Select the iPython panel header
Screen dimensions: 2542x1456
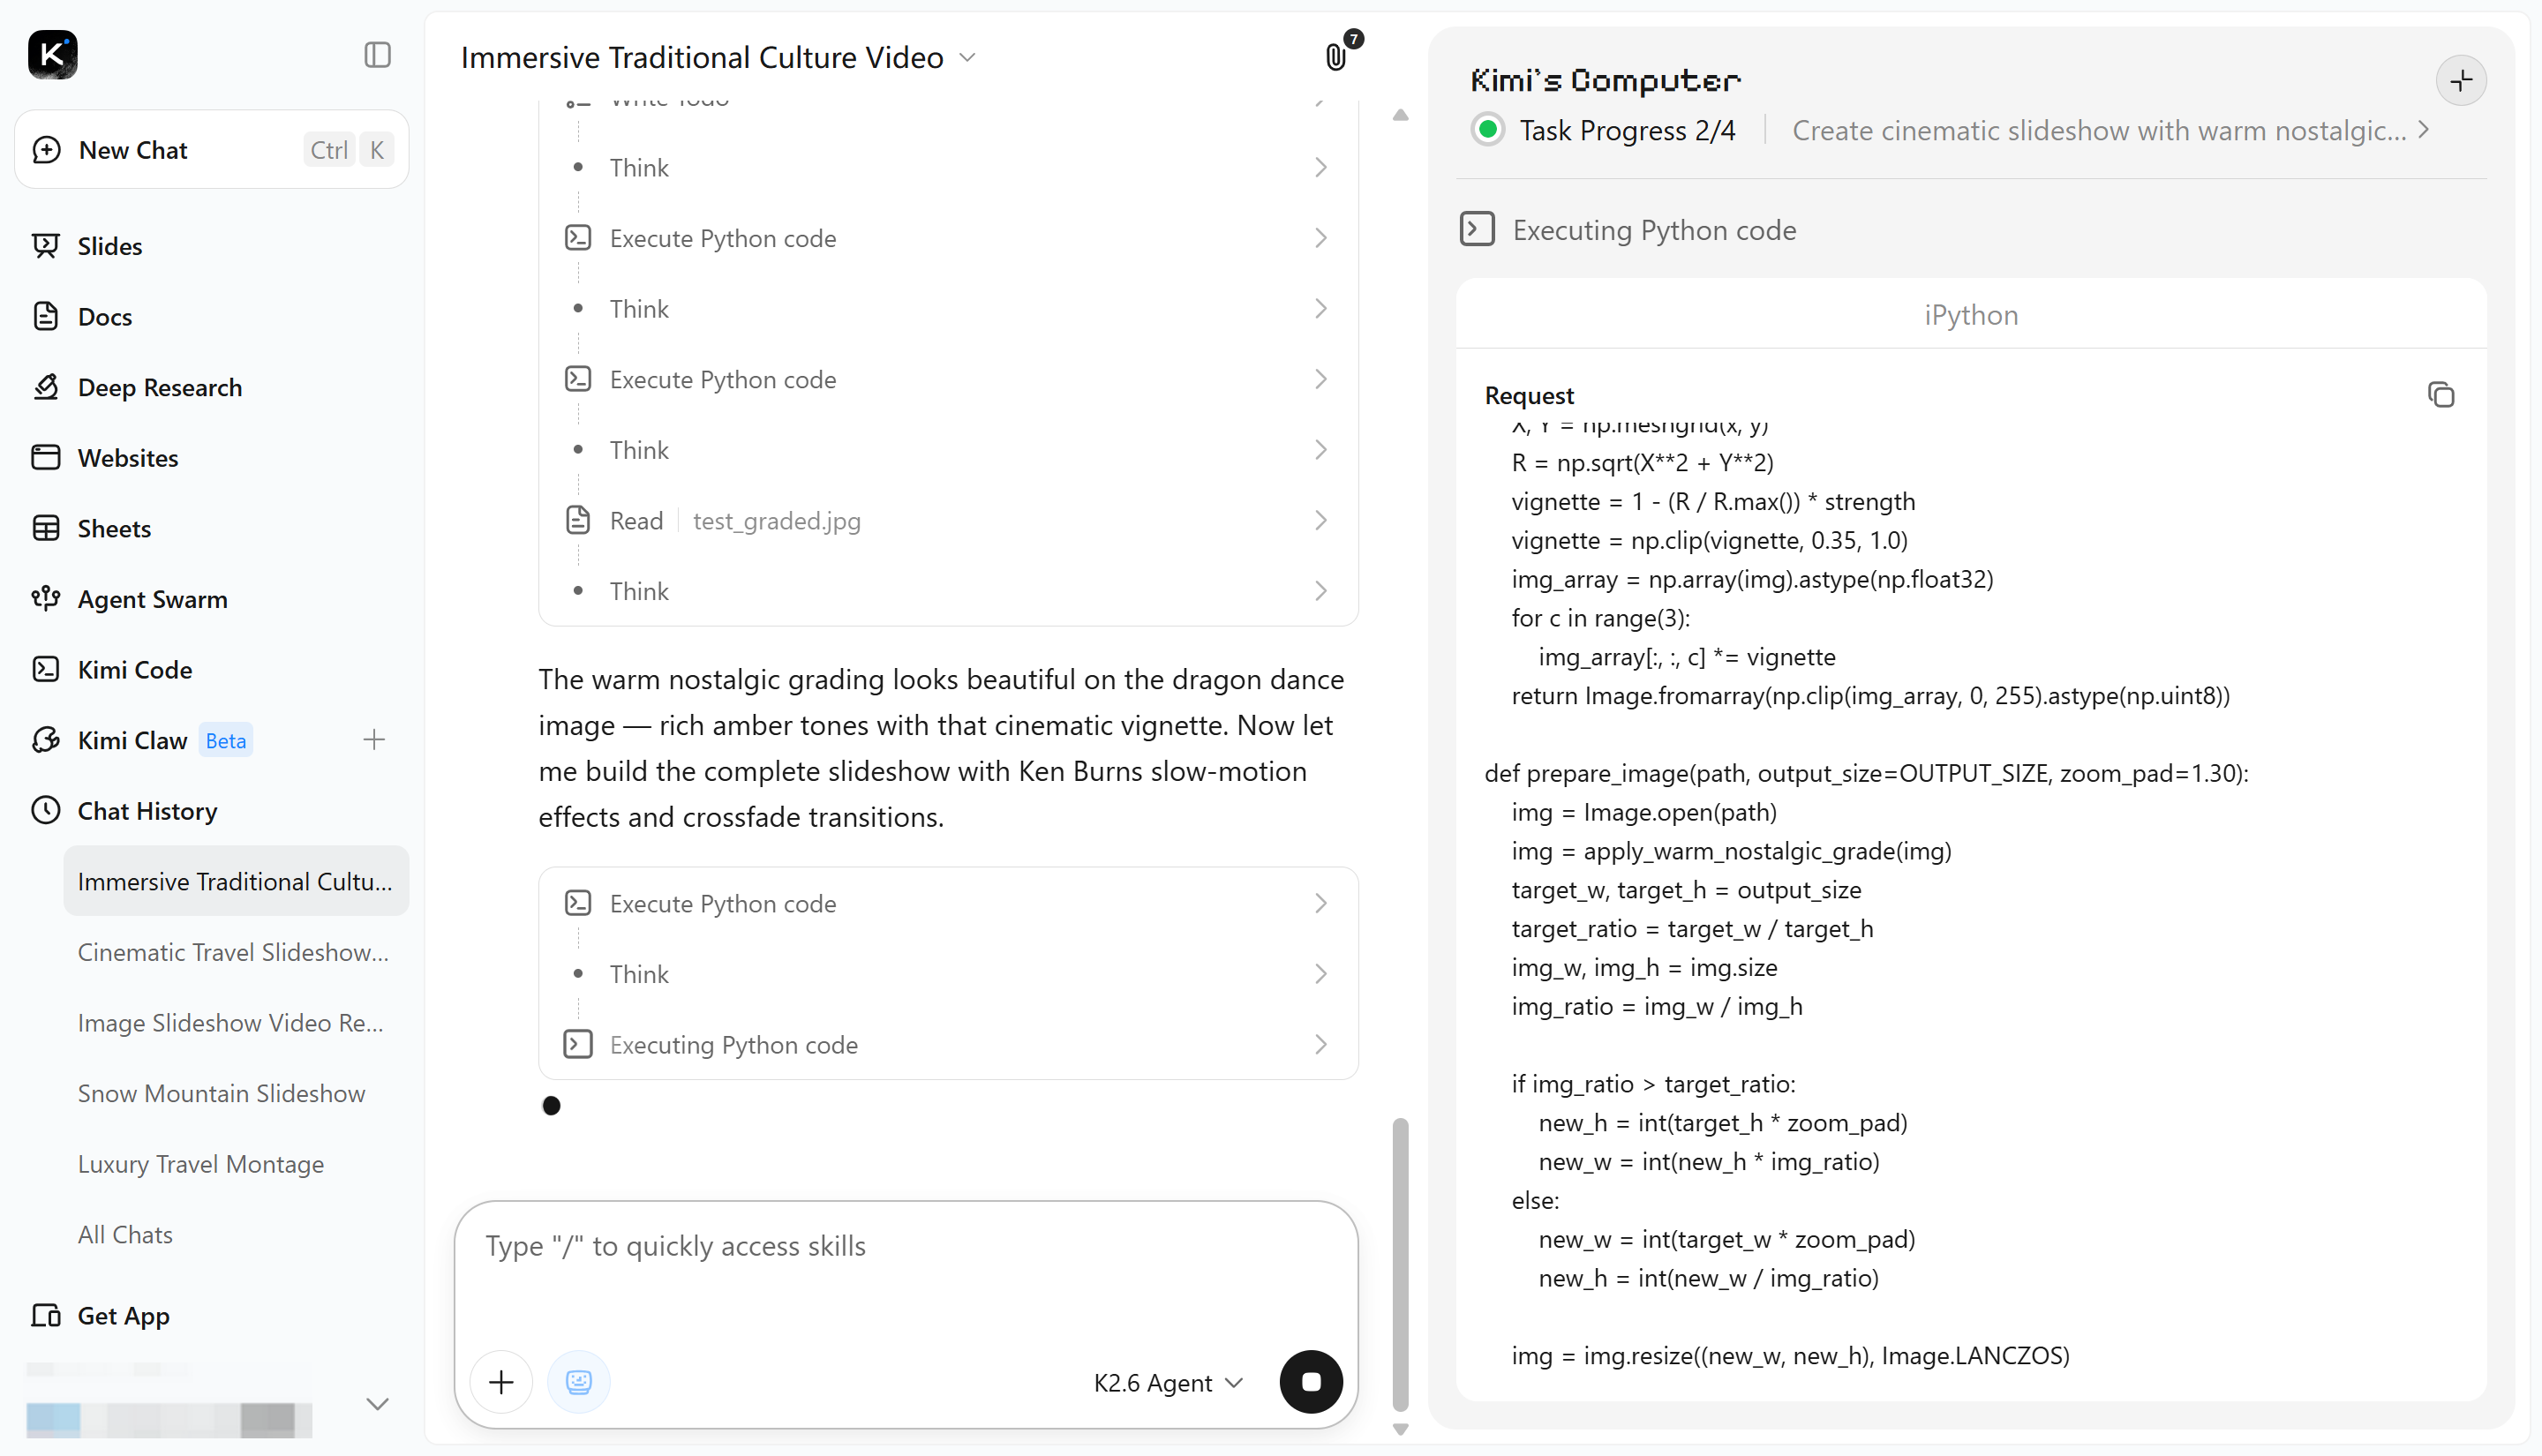1971,315
